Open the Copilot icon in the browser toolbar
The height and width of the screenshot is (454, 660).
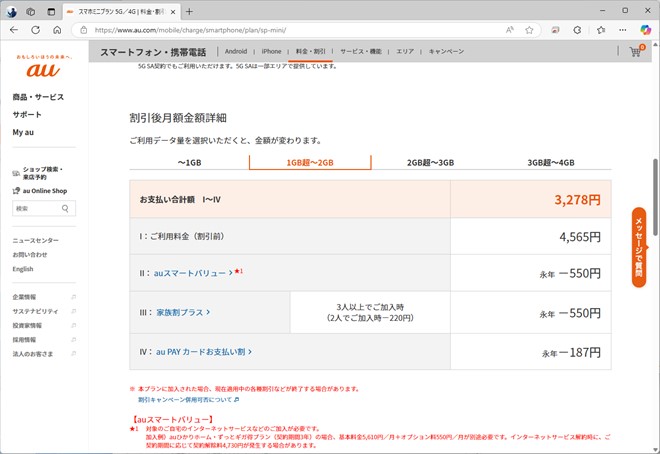(x=645, y=30)
